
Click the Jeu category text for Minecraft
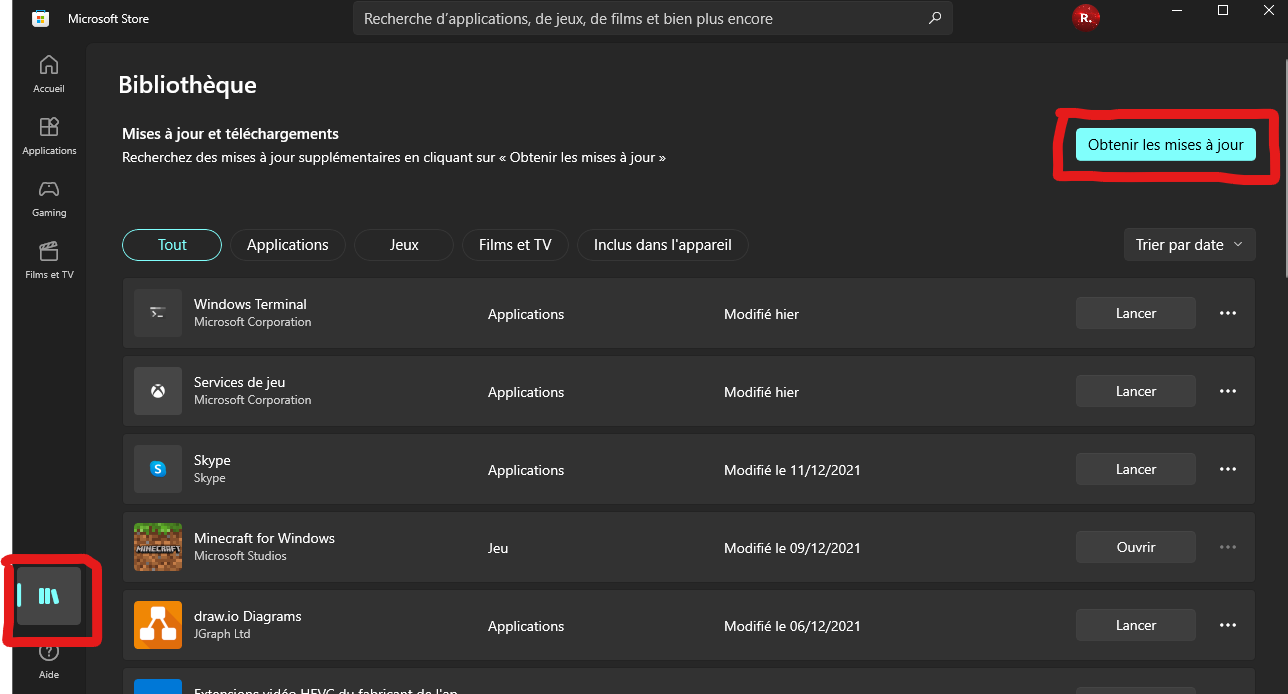[498, 548]
